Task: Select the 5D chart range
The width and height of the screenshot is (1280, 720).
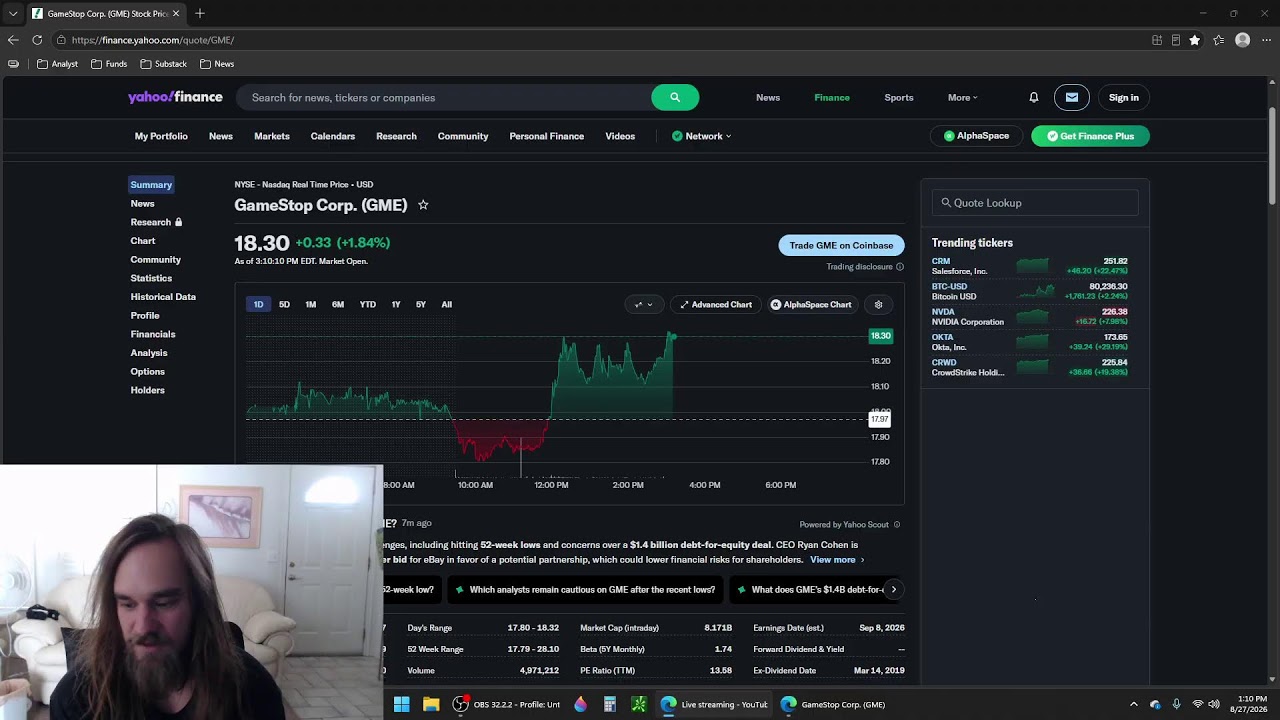Action: pyautogui.click(x=284, y=304)
